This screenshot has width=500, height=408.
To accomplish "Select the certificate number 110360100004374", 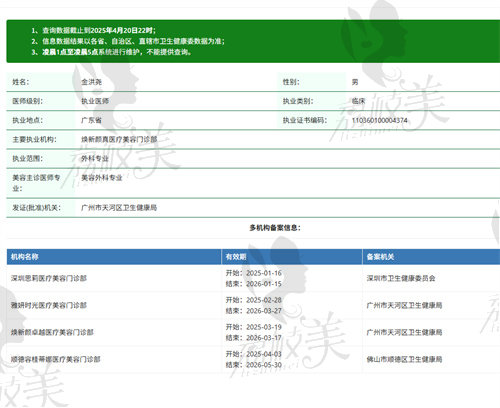I will (x=380, y=120).
